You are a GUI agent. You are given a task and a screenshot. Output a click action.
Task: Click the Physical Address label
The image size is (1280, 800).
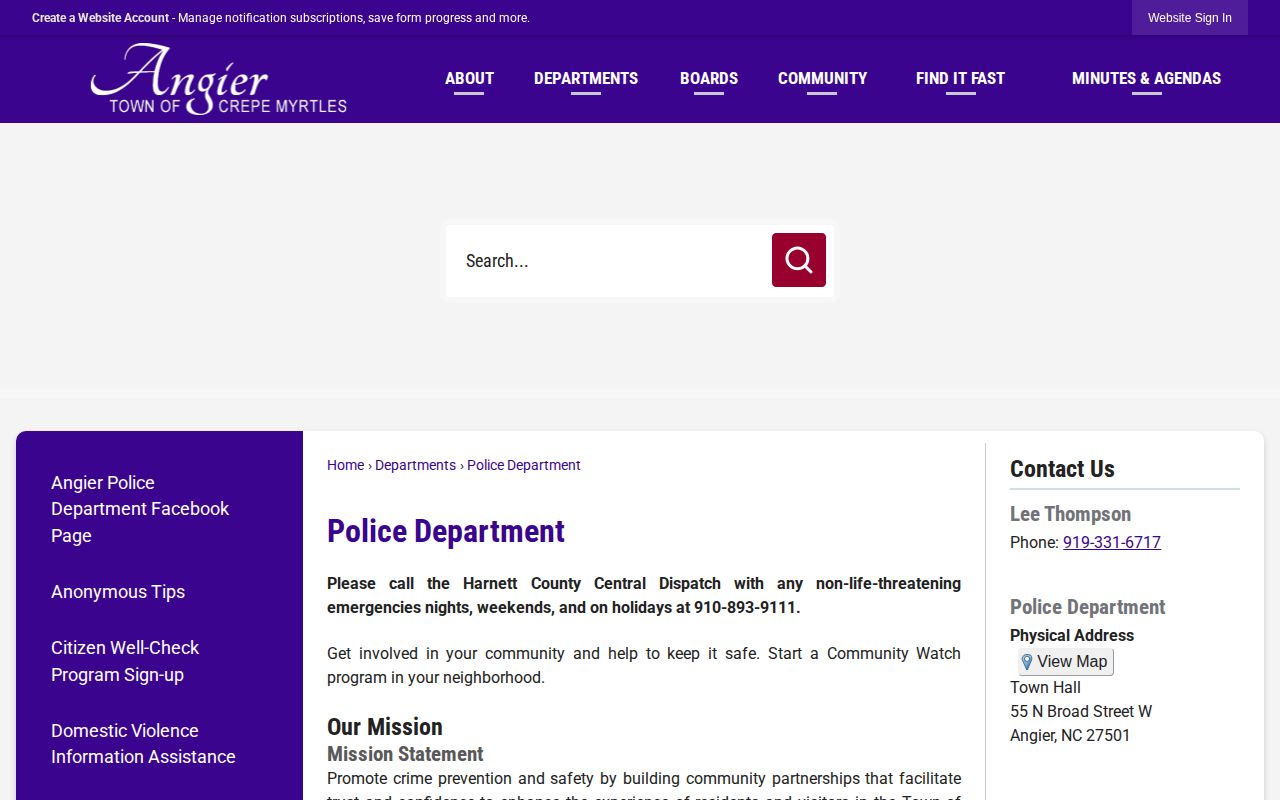point(1072,635)
